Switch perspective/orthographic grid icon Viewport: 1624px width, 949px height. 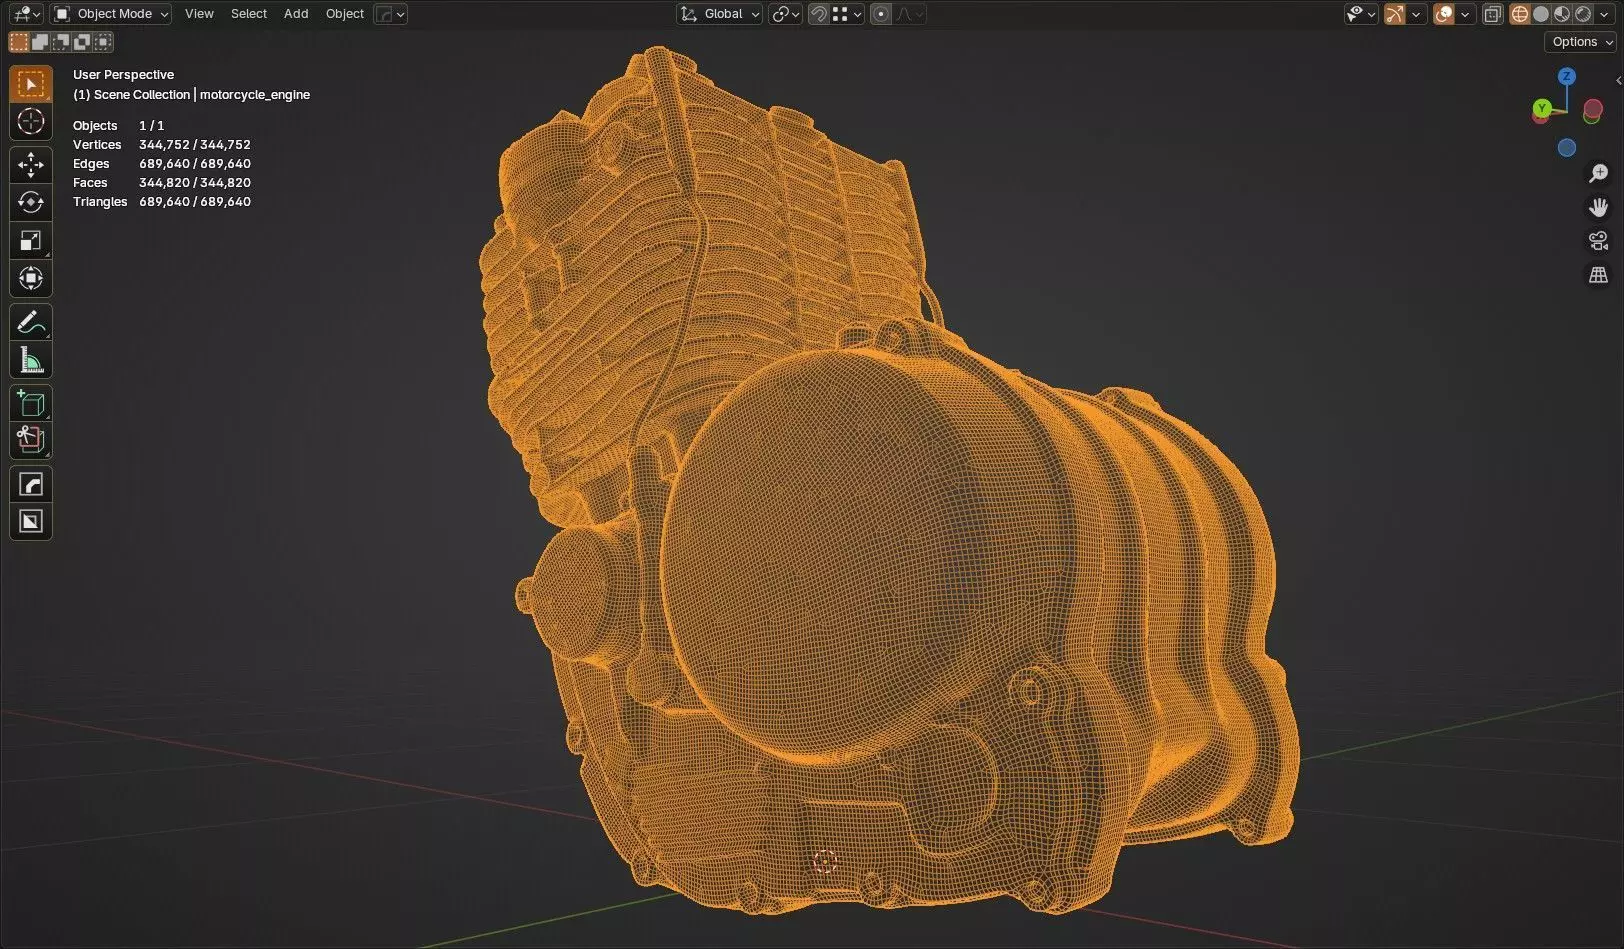click(x=1598, y=275)
